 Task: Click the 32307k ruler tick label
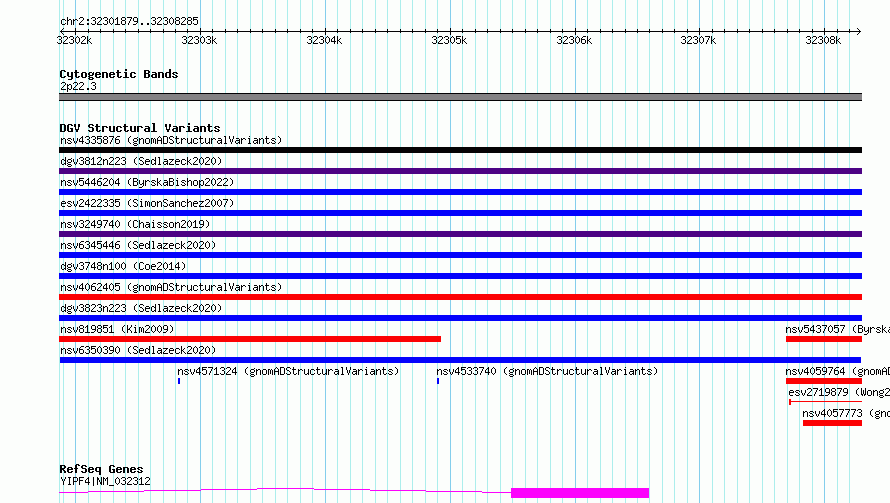698,40
